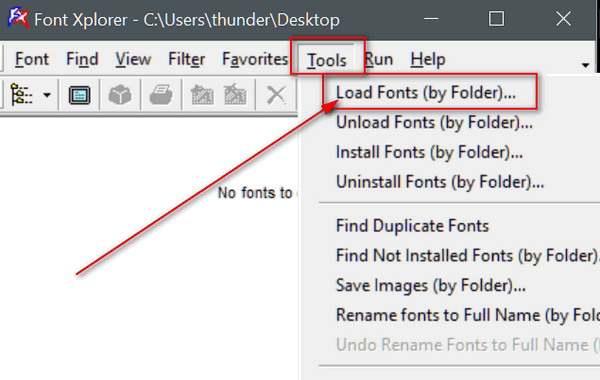Click the toolbar overflow arrow at menu bar end
This screenshot has width=600, height=380.
click(585, 65)
